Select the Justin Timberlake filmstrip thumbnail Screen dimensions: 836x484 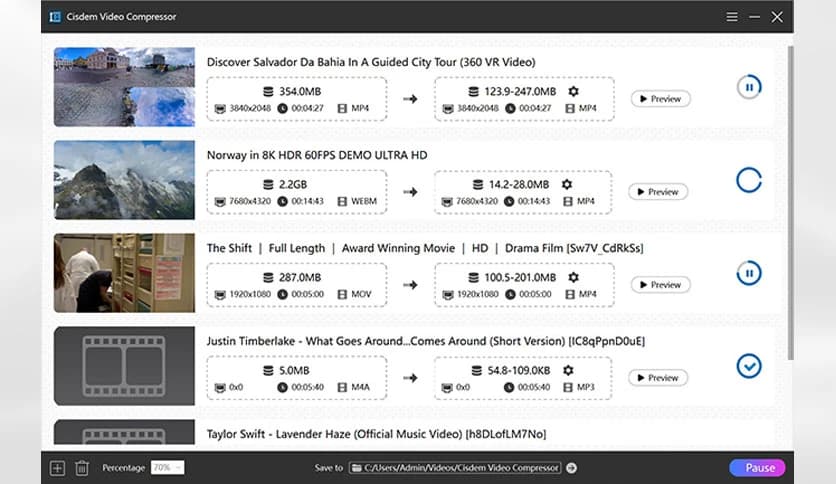coord(124,366)
